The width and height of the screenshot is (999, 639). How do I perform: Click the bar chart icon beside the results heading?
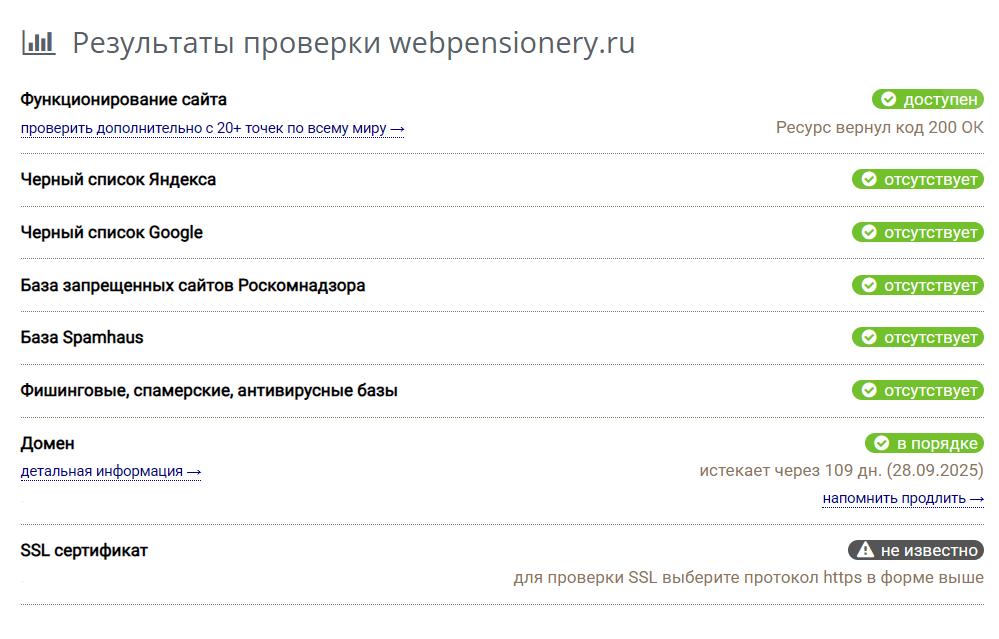(38, 43)
